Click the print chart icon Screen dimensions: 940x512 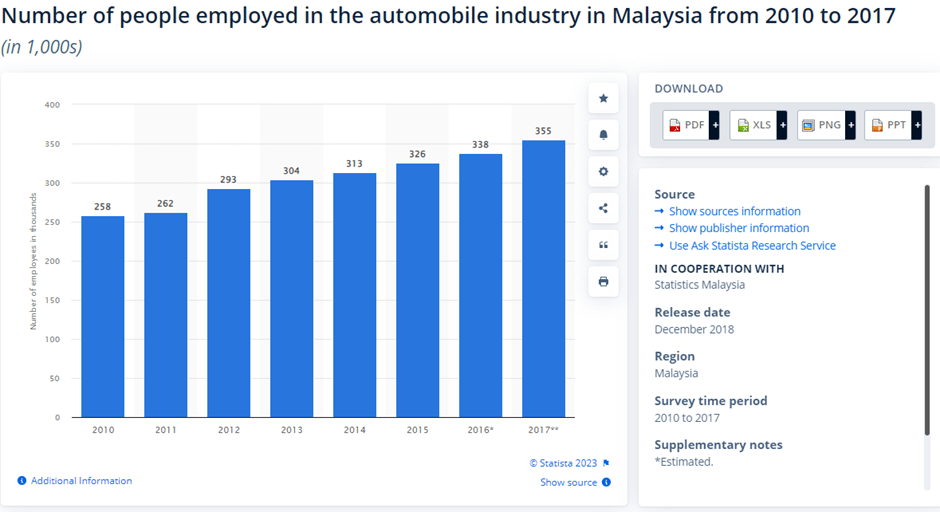pos(603,282)
